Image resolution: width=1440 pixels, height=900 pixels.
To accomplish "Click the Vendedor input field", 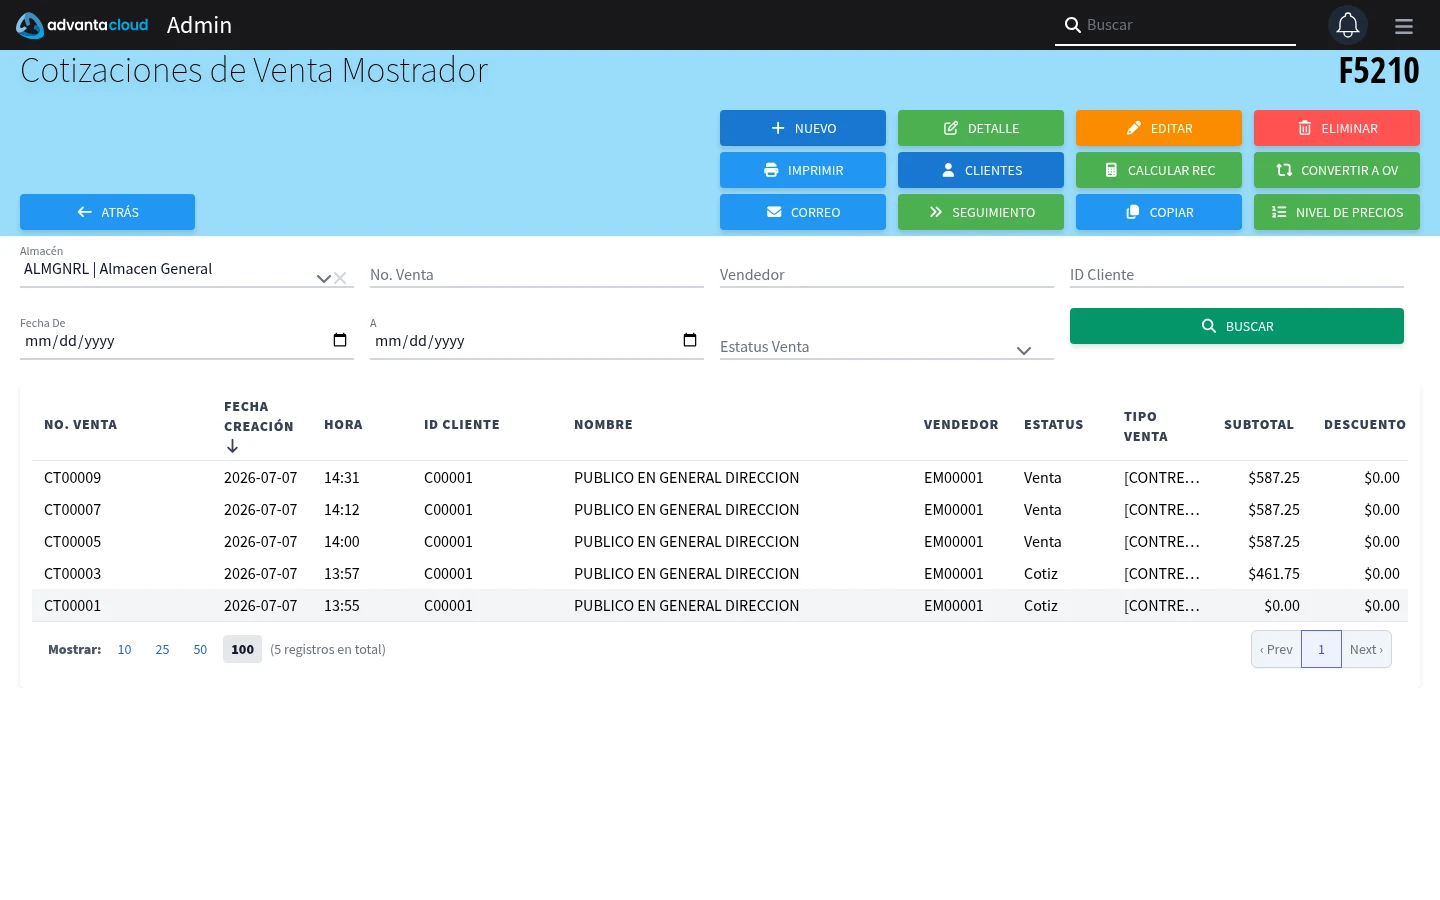I will [887, 275].
